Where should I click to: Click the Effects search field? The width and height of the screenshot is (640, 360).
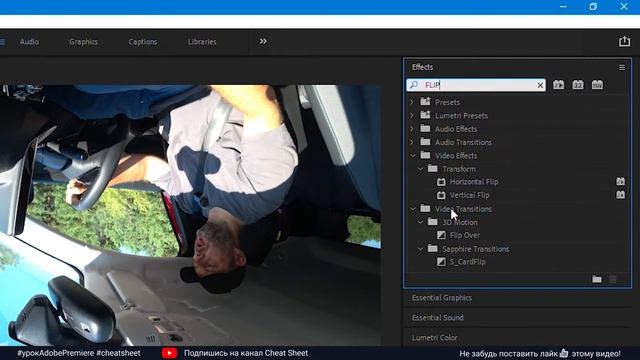tap(476, 85)
